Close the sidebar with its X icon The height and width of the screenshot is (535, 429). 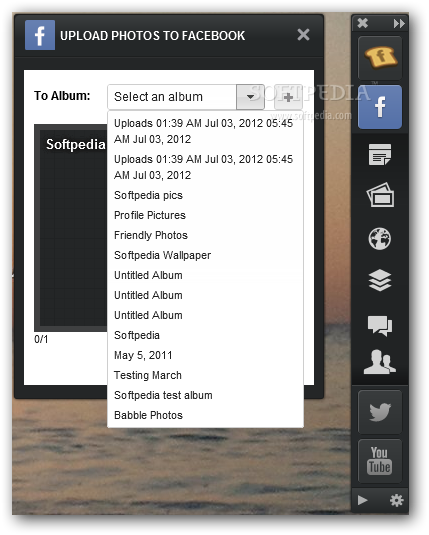pos(362,23)
